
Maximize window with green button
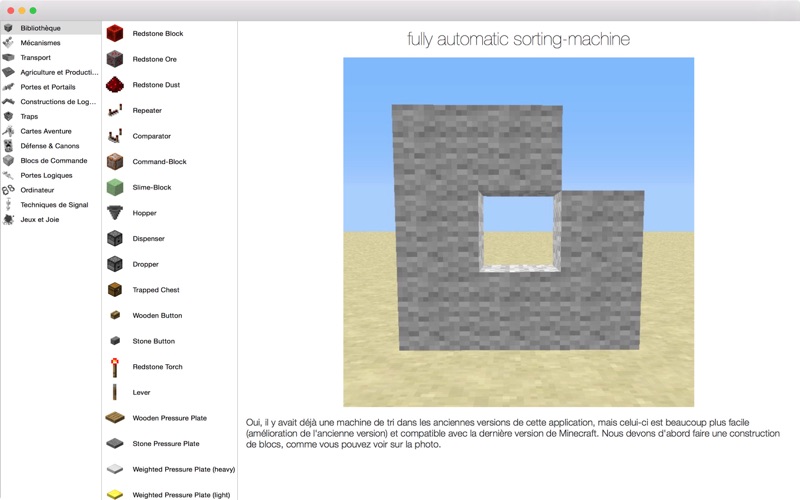point(33,11)
